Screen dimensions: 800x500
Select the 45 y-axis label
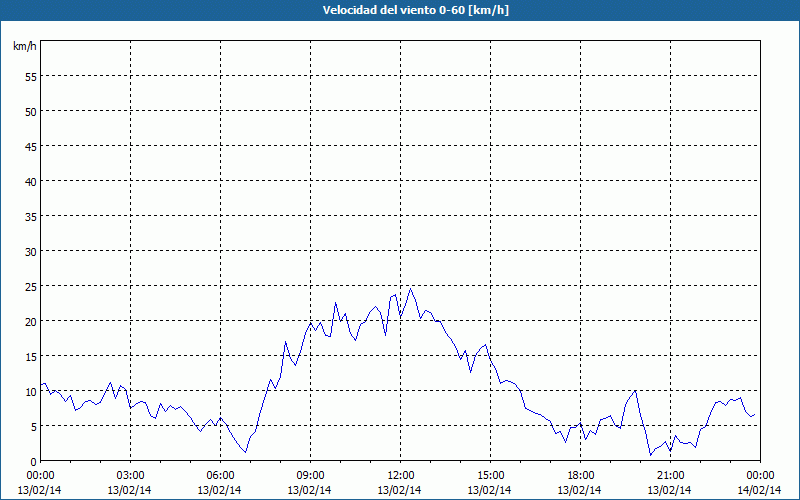coord(31,146)
